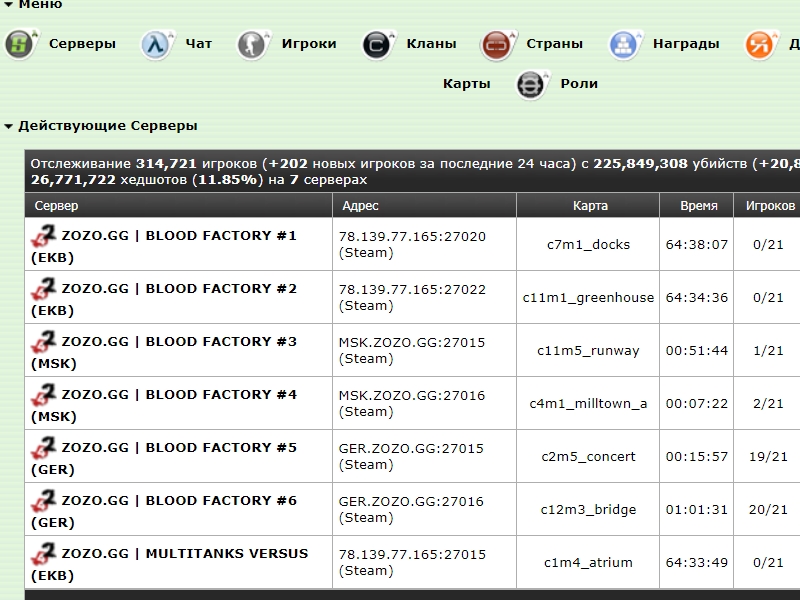800x600 pixels.
Task: Open the Награды awards icon
Action: (x=625, y=44)
